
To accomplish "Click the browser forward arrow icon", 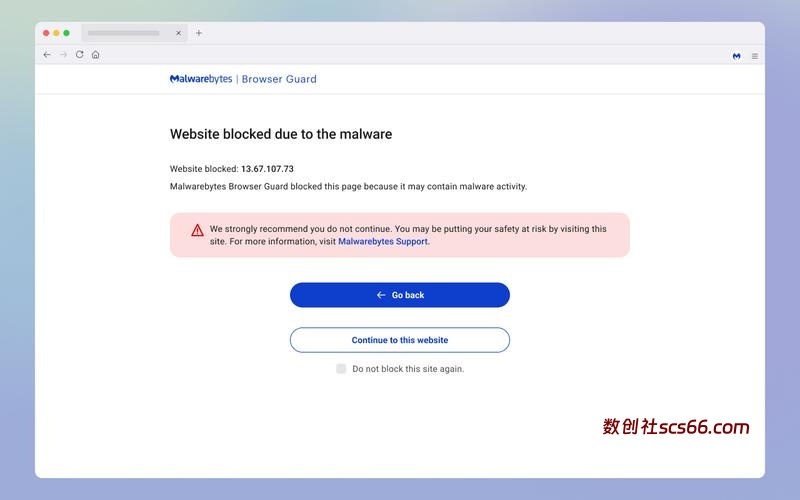I will point(63,55).
